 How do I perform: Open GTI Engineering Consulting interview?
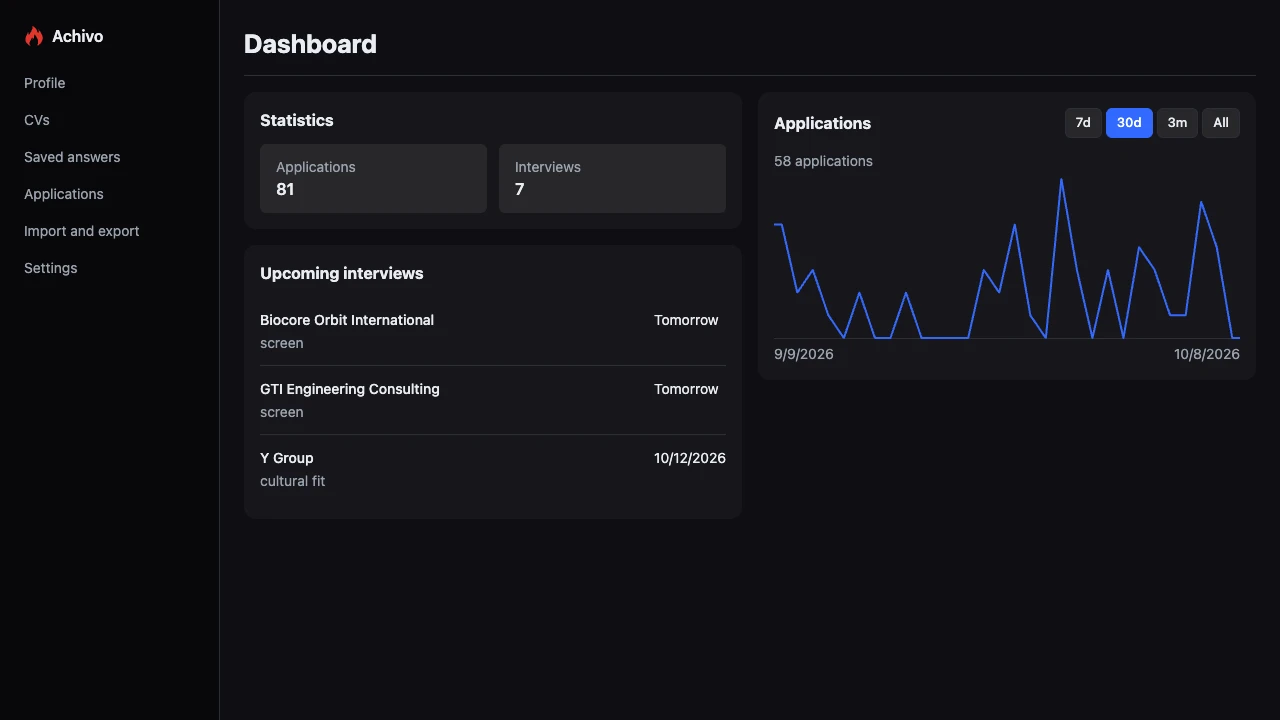pos(493,400)
